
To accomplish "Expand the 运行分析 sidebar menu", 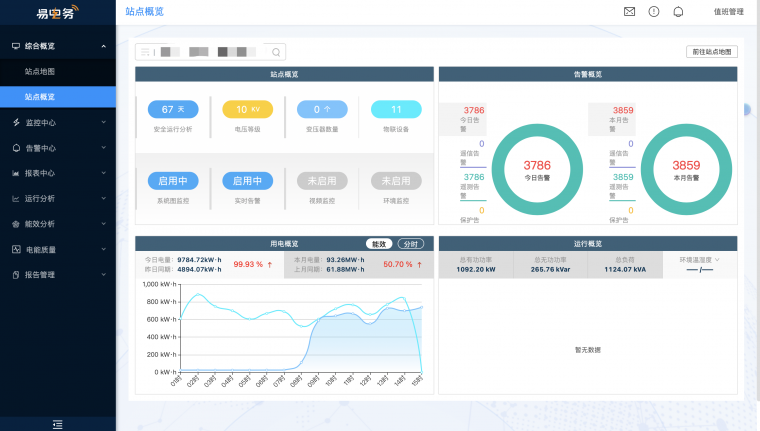I will pyautogui.click(x=58, y=198).
